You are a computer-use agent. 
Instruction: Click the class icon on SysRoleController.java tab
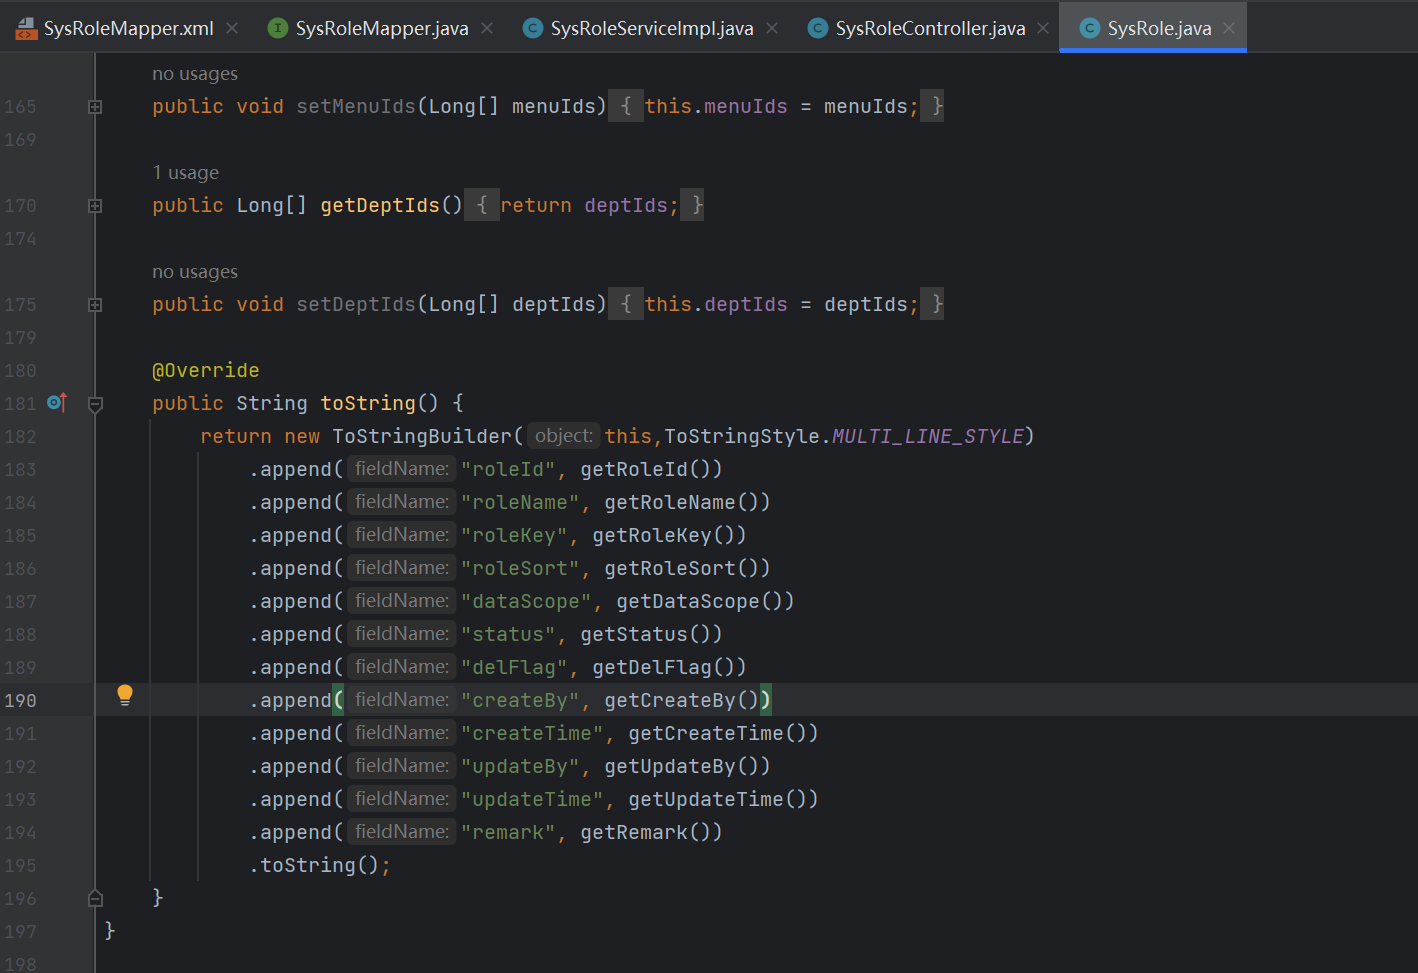tap(818, 29)
